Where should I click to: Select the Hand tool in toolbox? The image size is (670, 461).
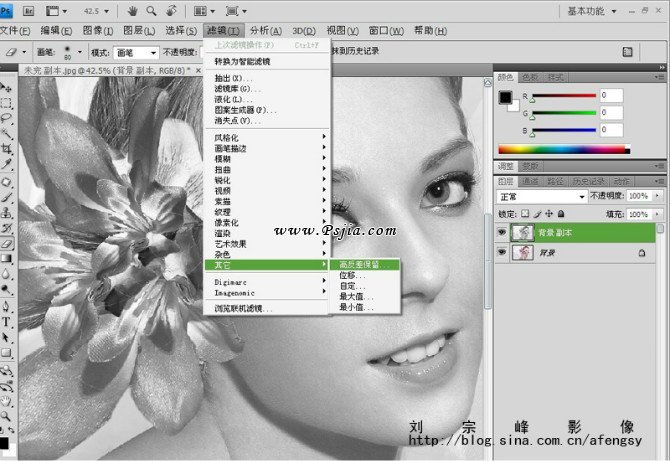(6, 401)
